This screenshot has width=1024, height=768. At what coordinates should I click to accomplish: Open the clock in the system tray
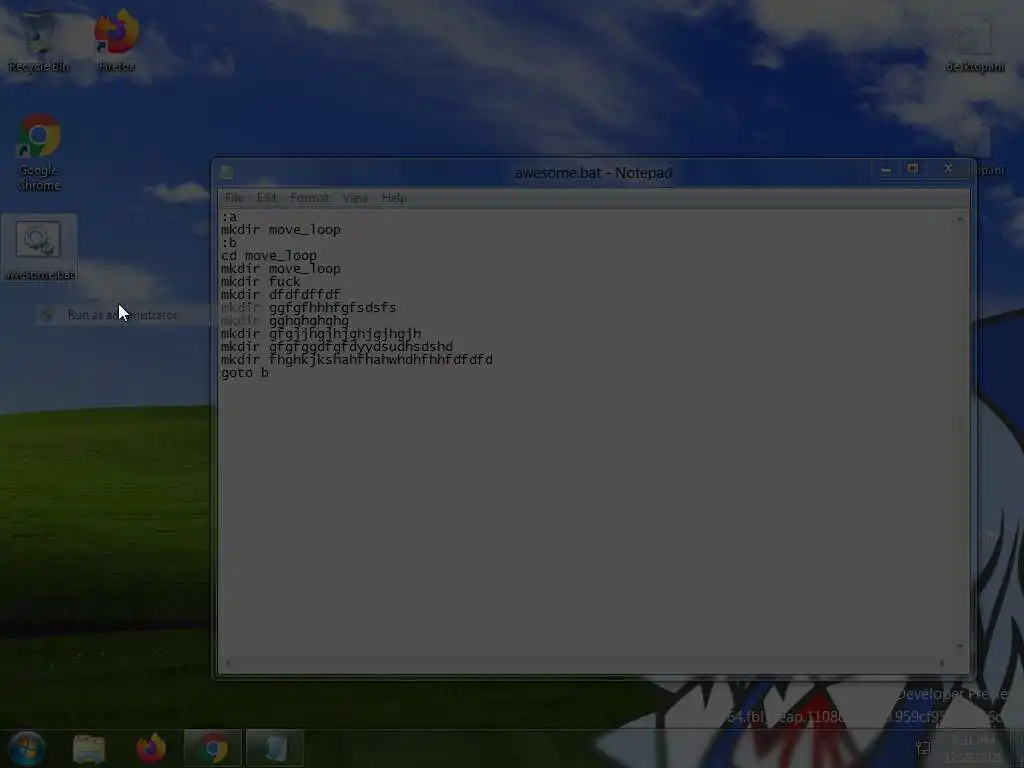[x=973, y=748]
